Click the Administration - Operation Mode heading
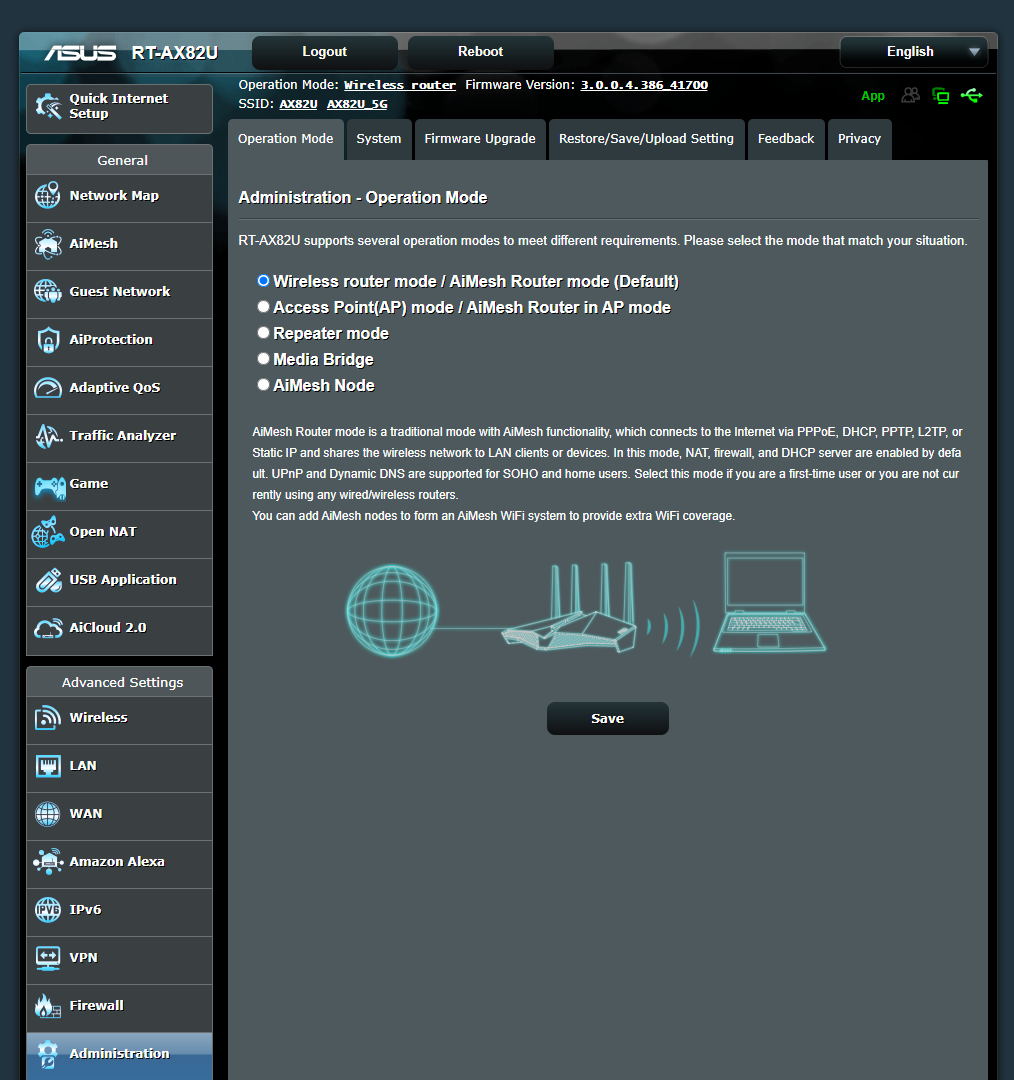This screenshot has height=1080, width=1014. (362, 198)
